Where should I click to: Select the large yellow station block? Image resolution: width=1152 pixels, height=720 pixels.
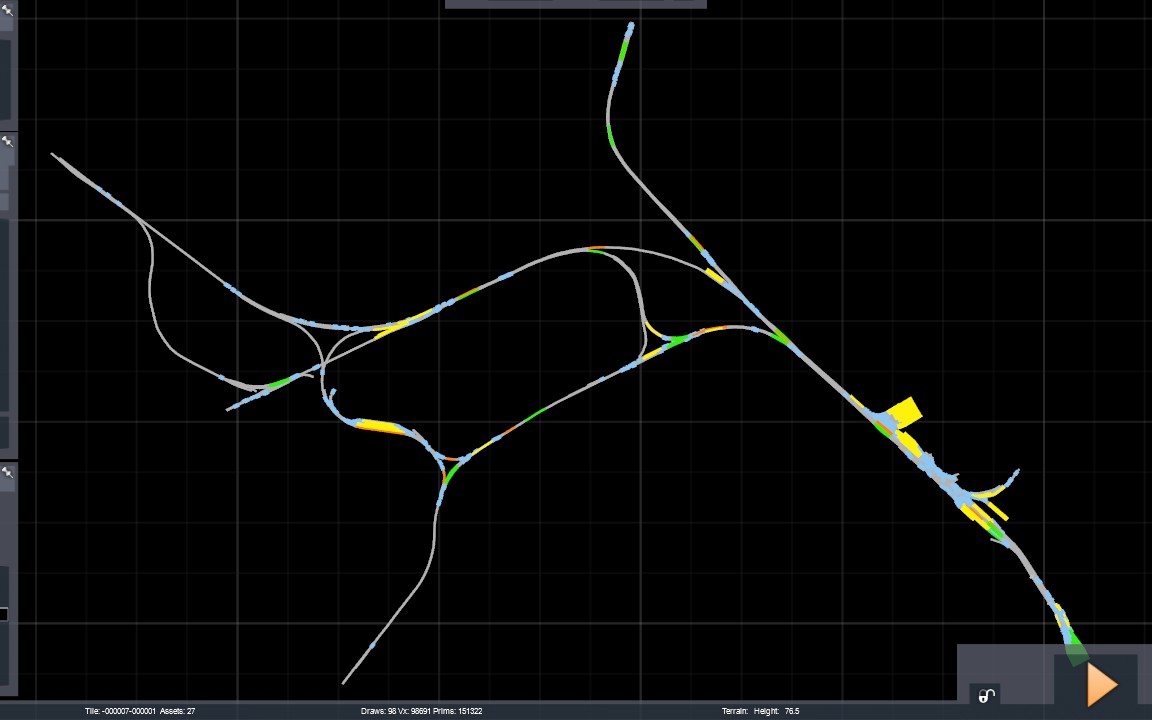tap(904, 412)
